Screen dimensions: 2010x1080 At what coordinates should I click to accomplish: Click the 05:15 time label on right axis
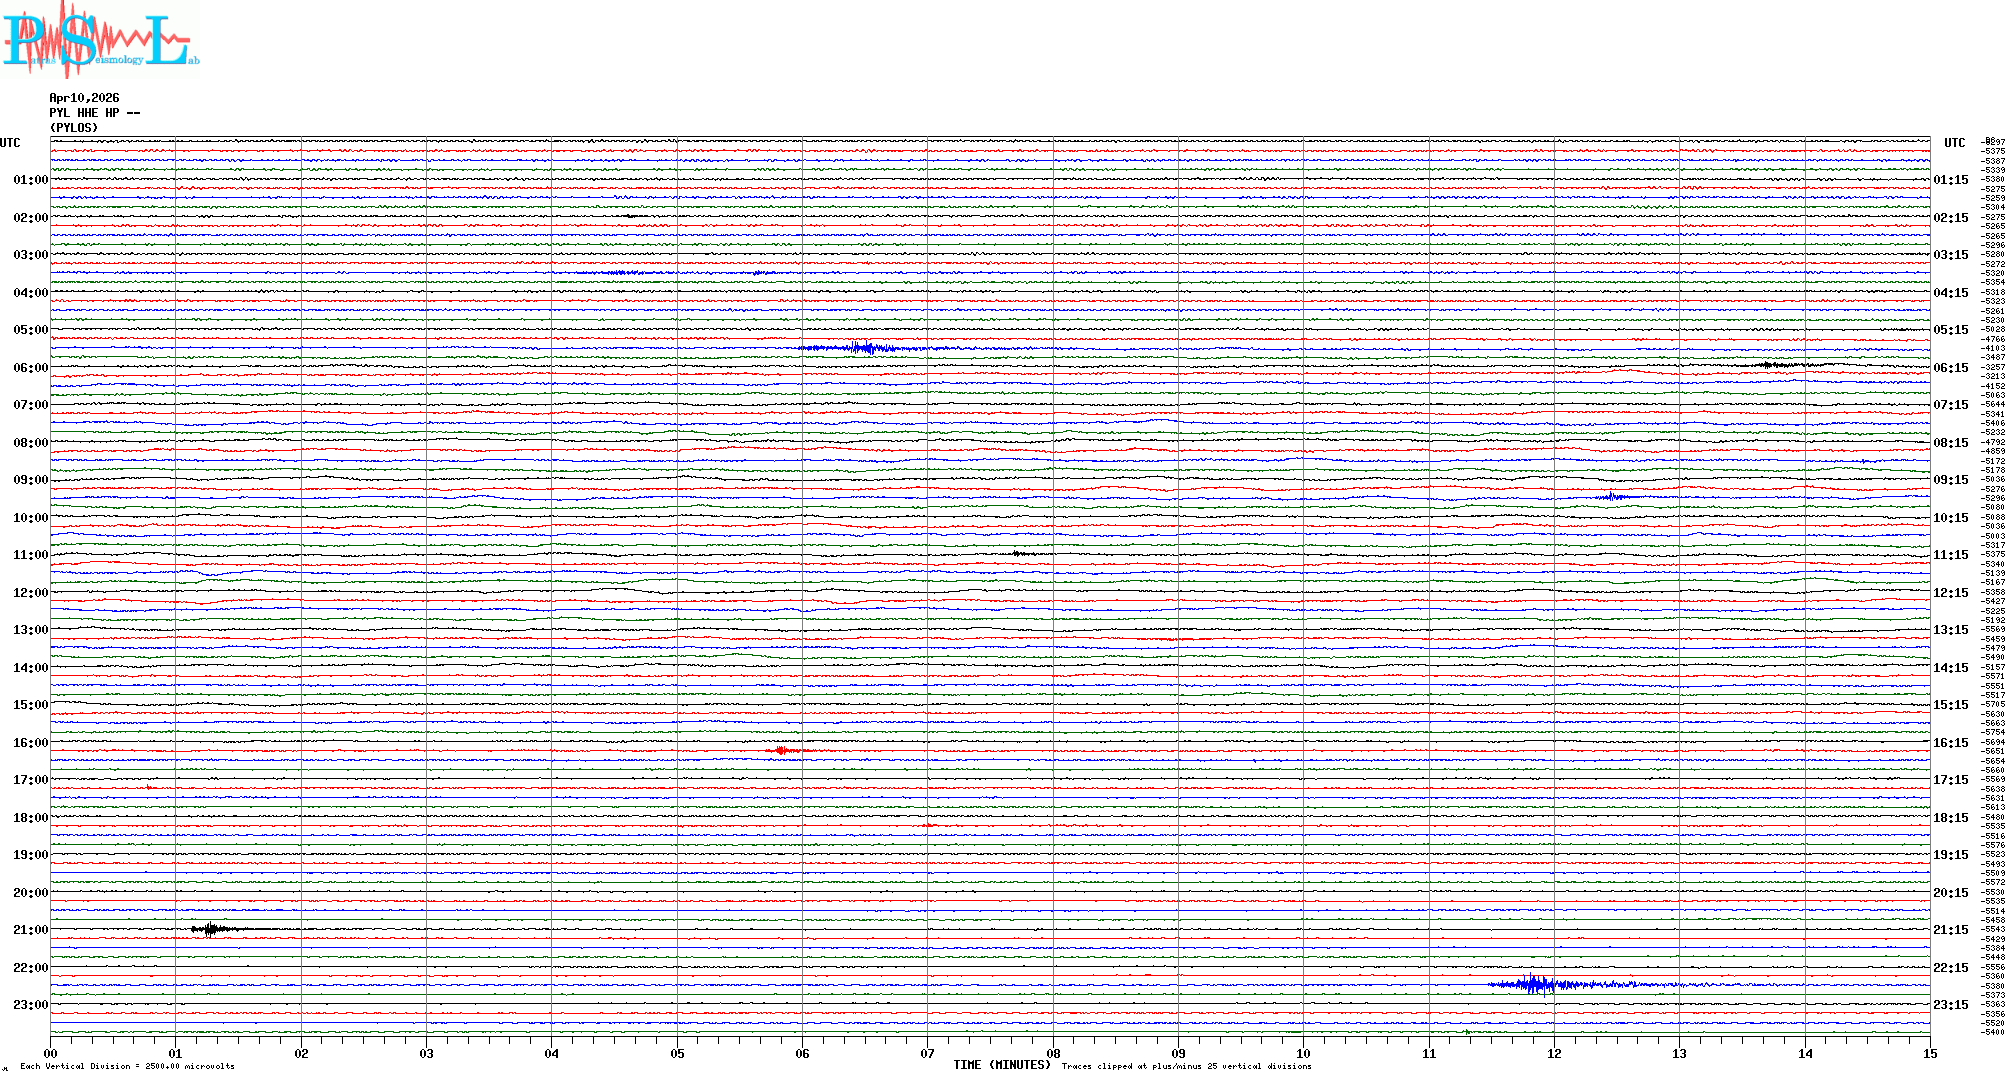click(1950, 330)
